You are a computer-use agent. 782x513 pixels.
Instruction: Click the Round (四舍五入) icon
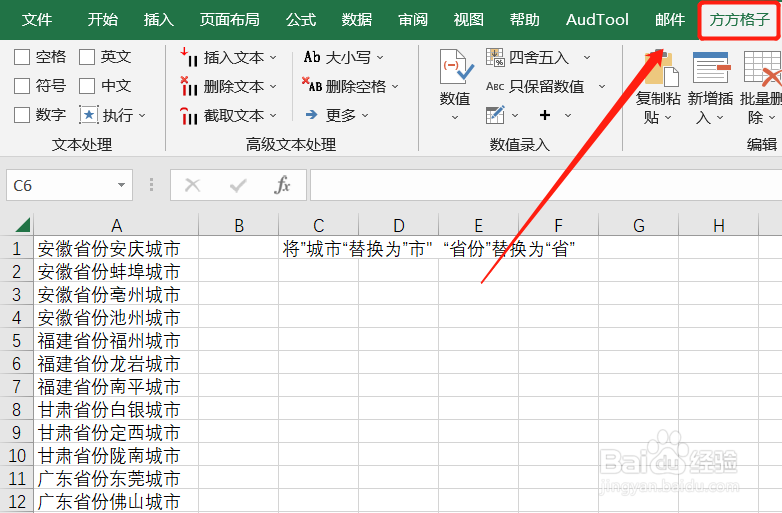pos(495,57)
